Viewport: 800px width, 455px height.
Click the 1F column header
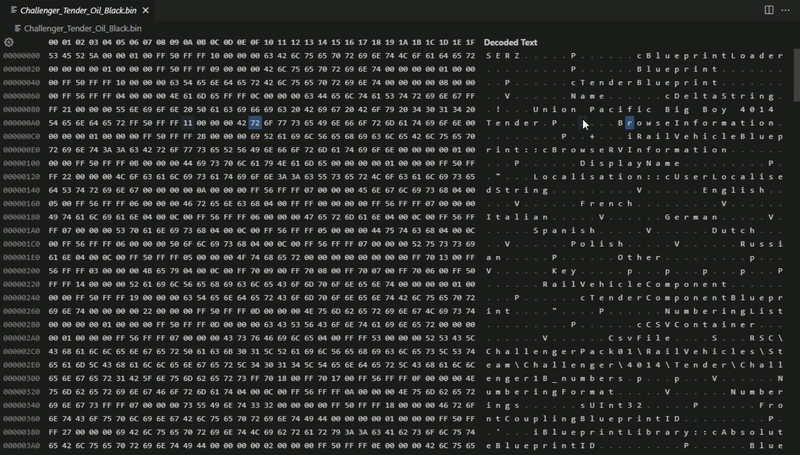pos(470,42)
